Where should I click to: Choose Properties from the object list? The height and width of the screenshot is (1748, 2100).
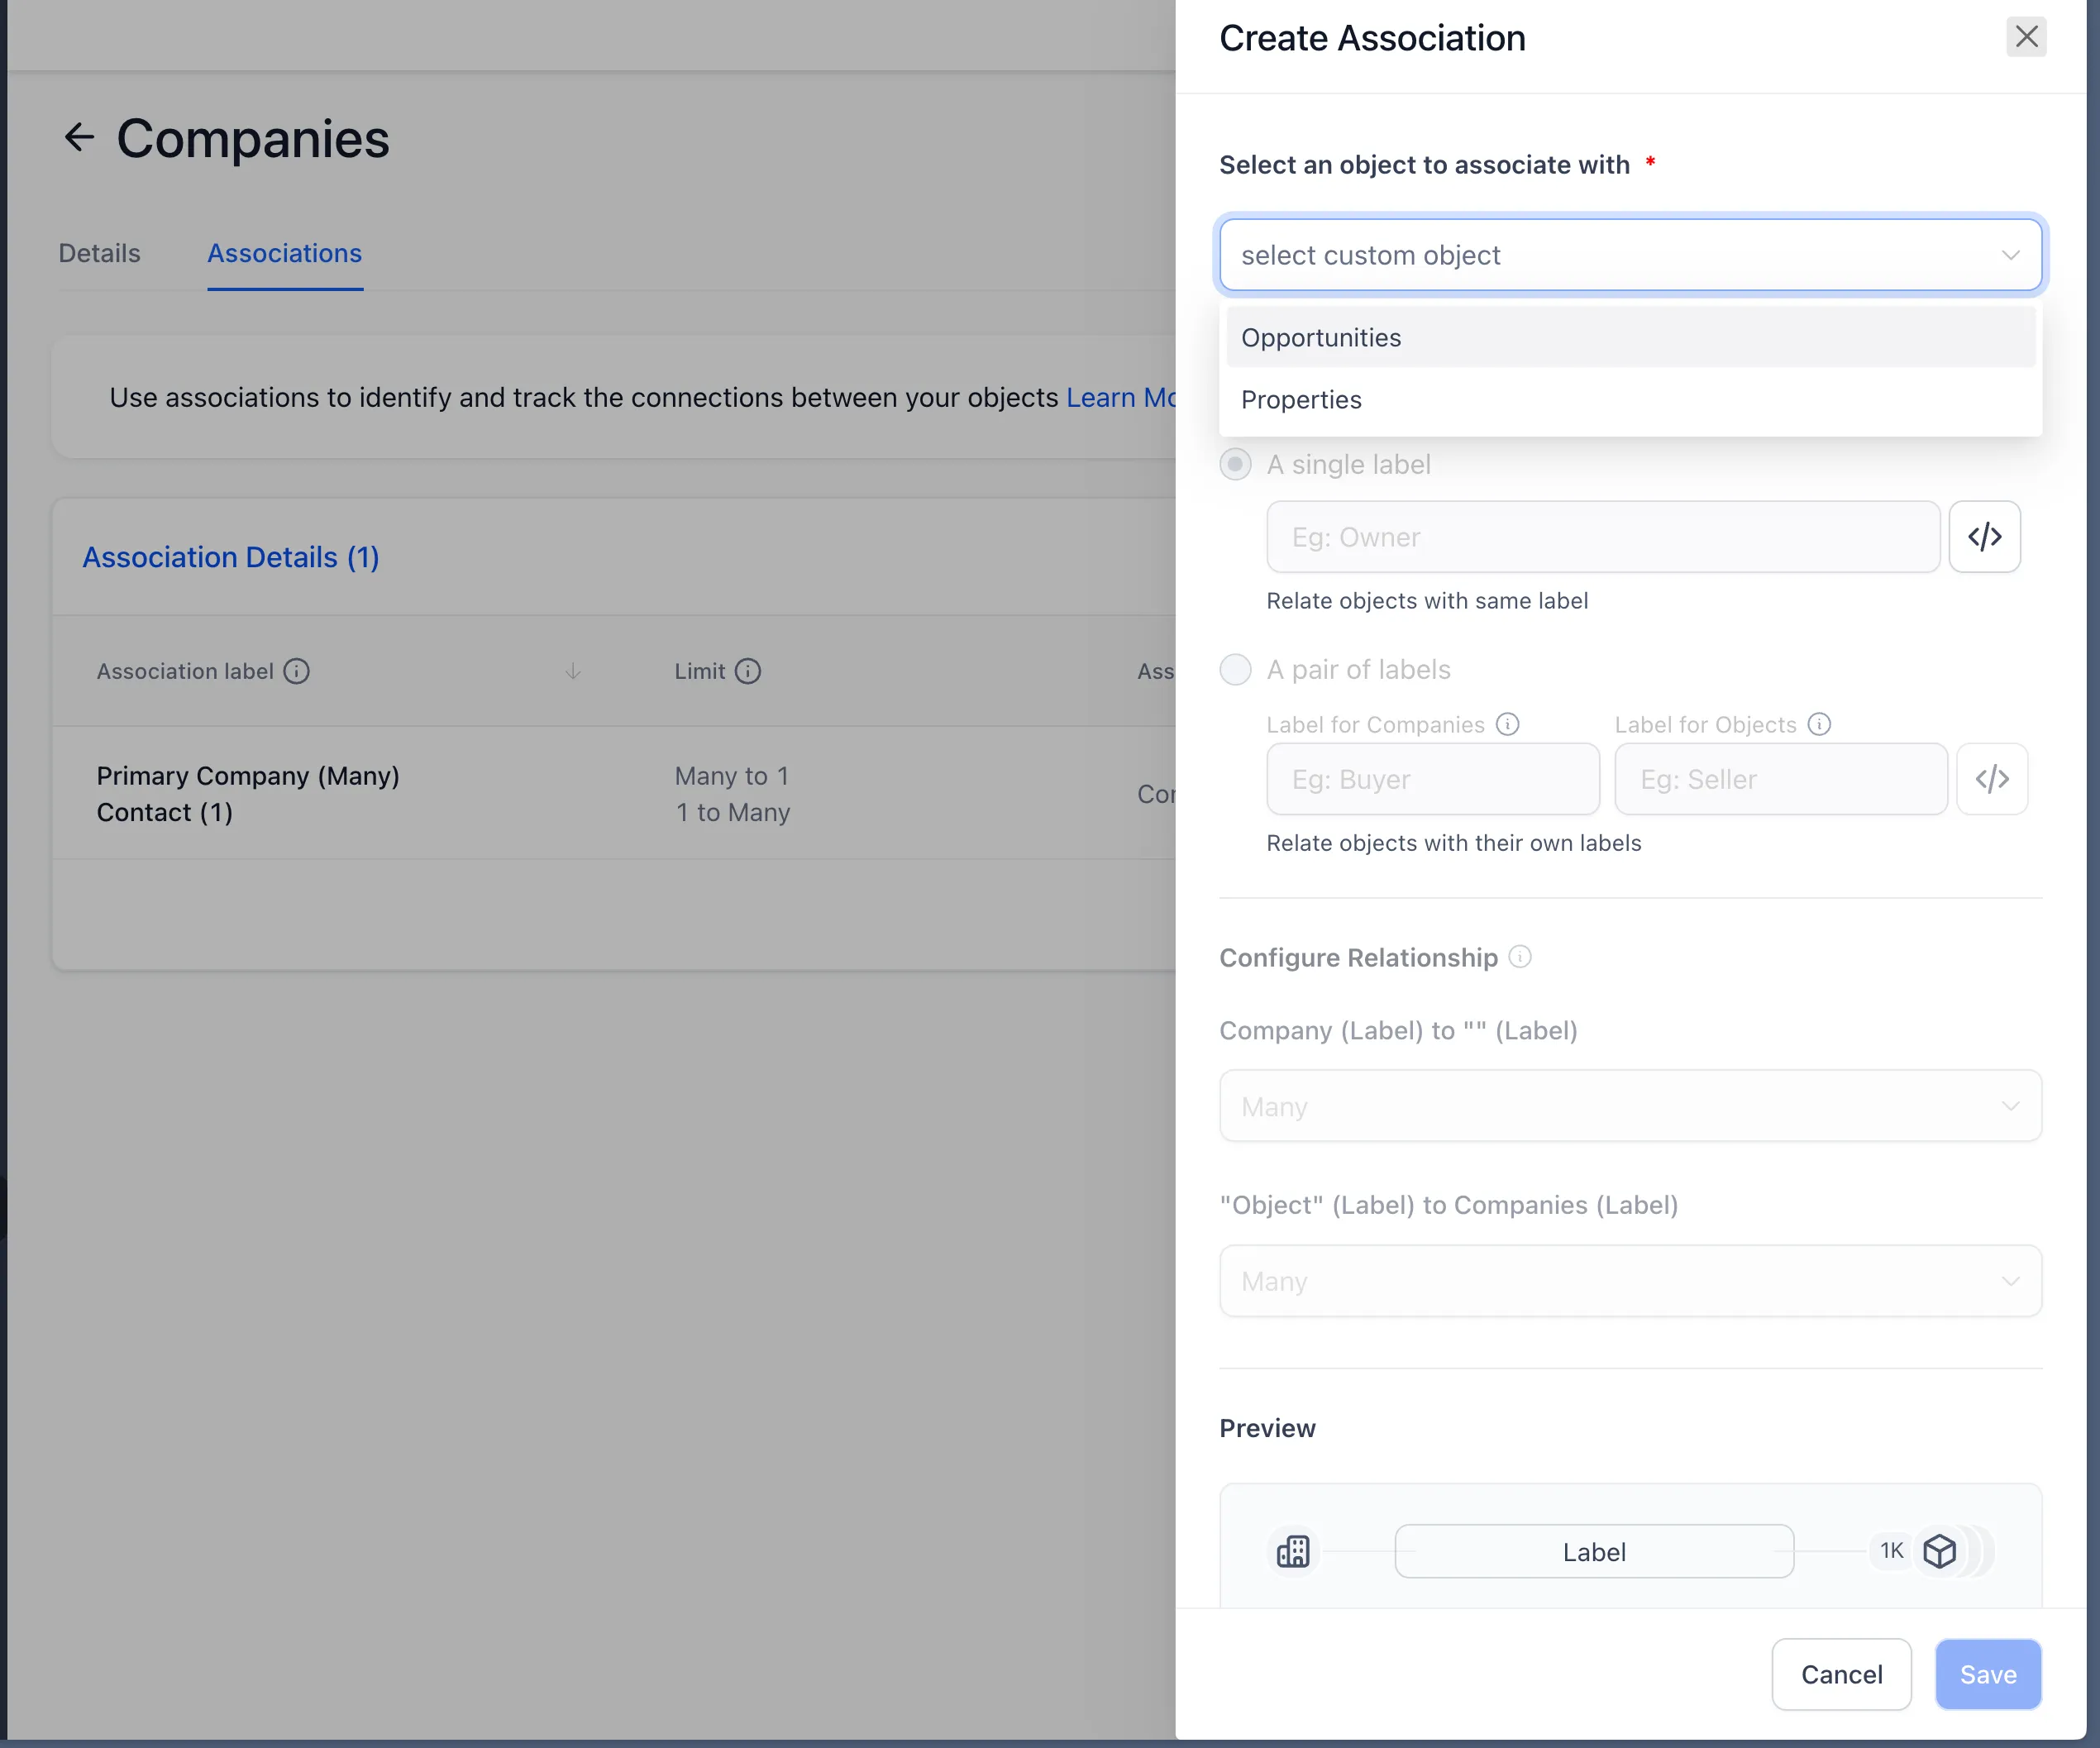pyautogui.click(x=1301, y=399)
